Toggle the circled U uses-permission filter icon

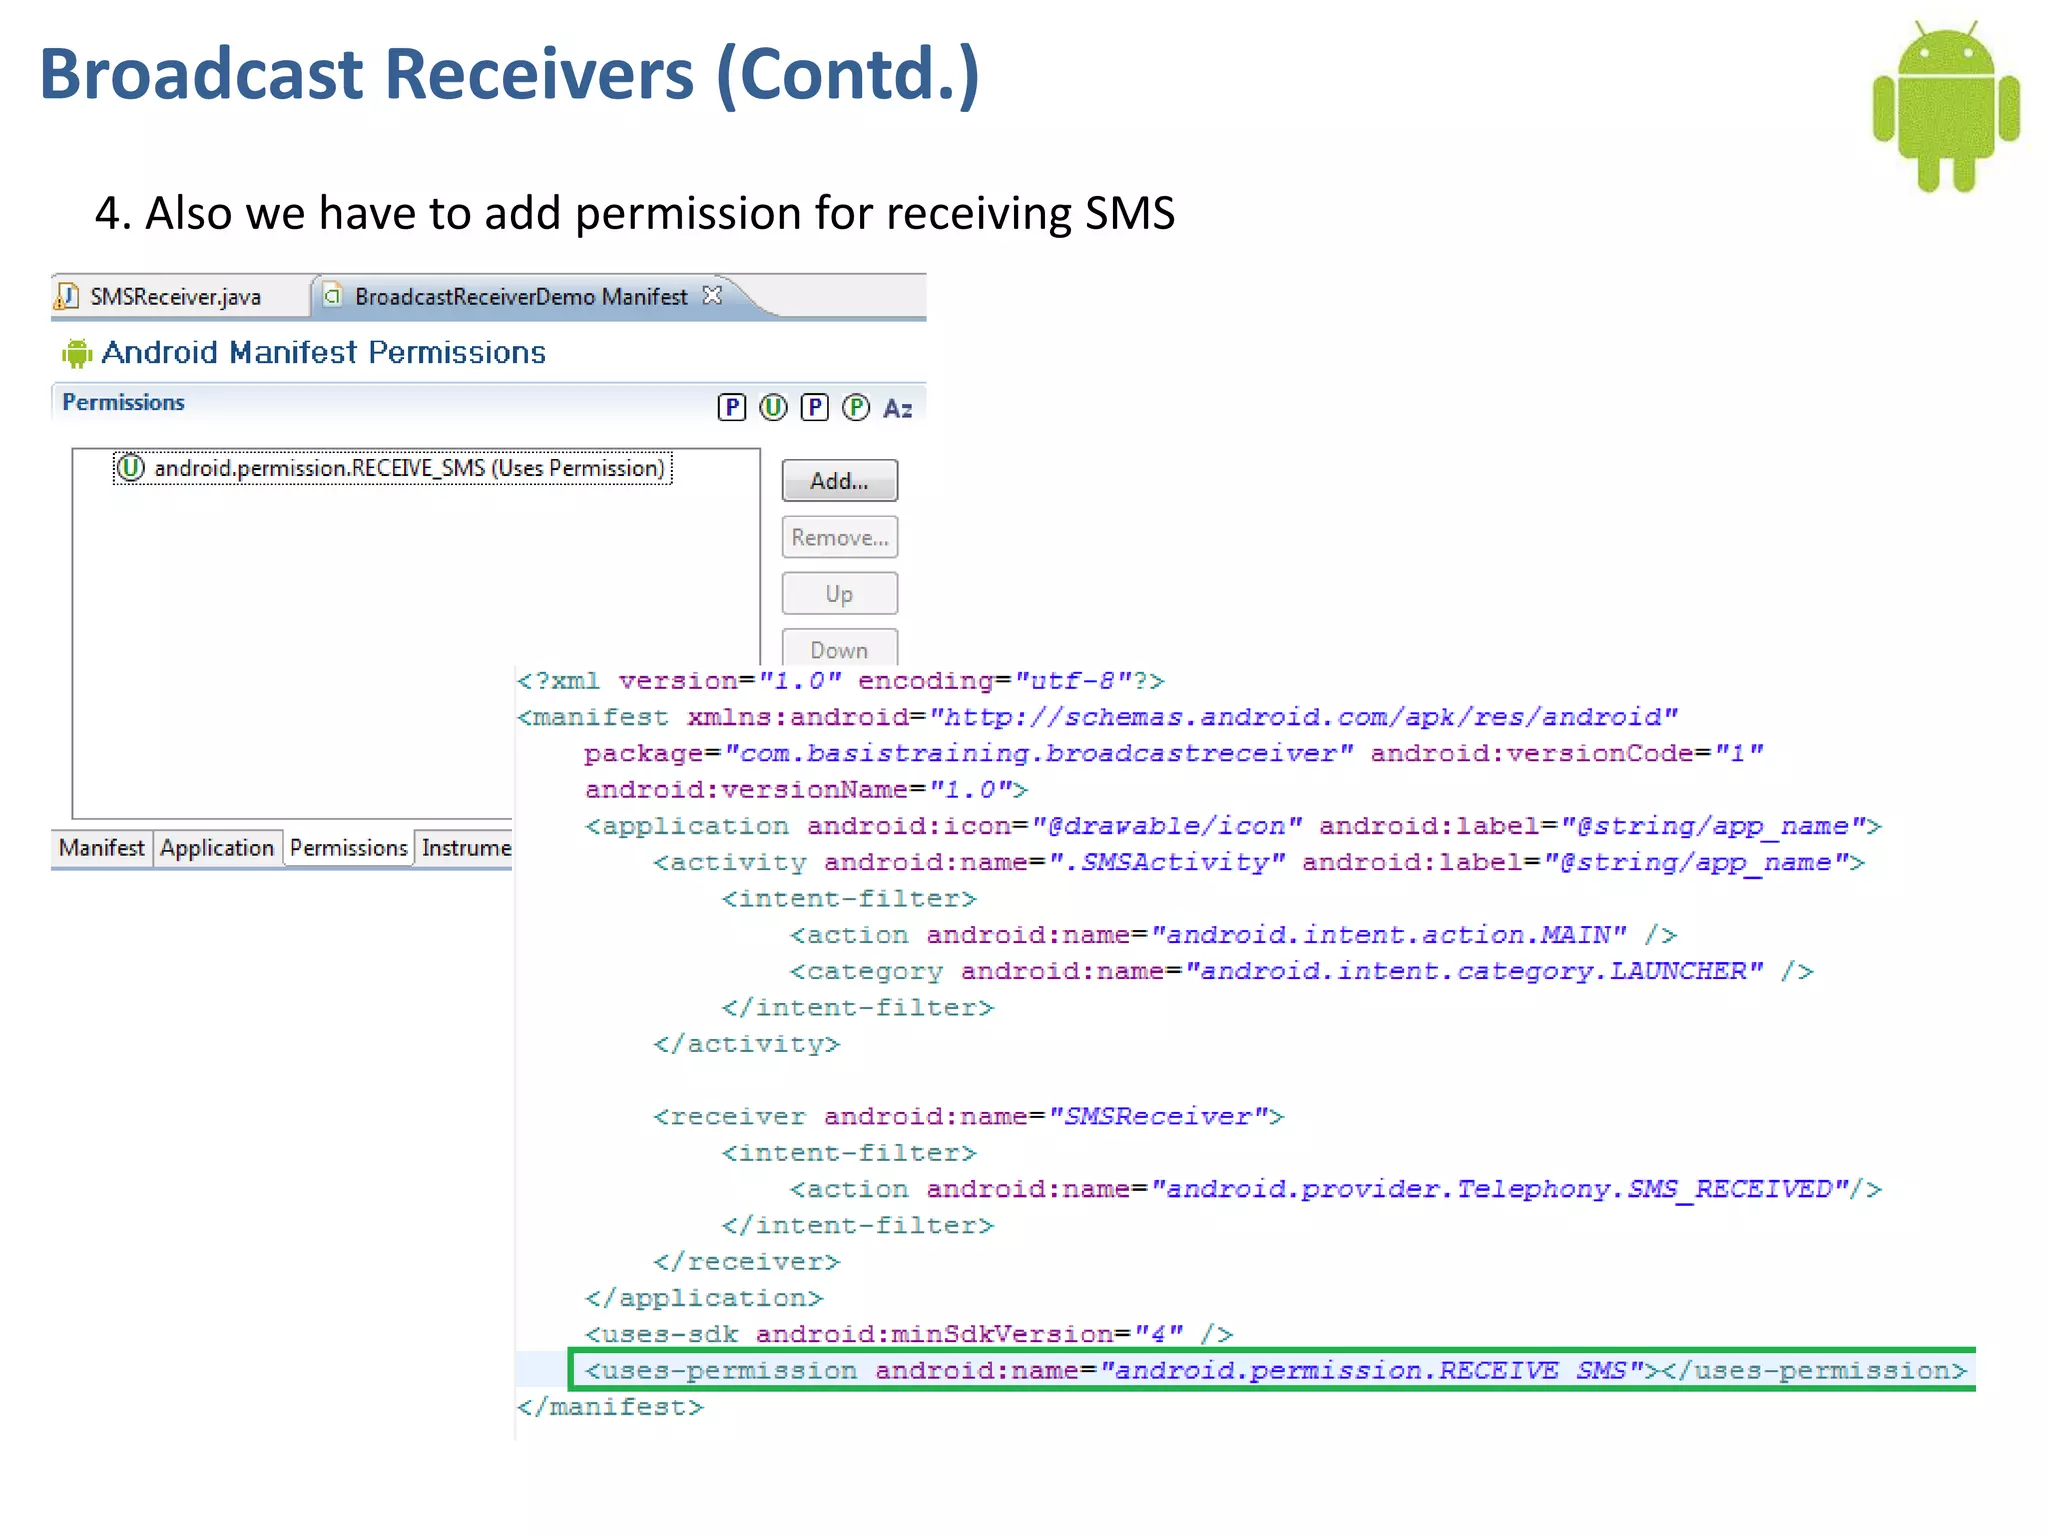(773, 407)
